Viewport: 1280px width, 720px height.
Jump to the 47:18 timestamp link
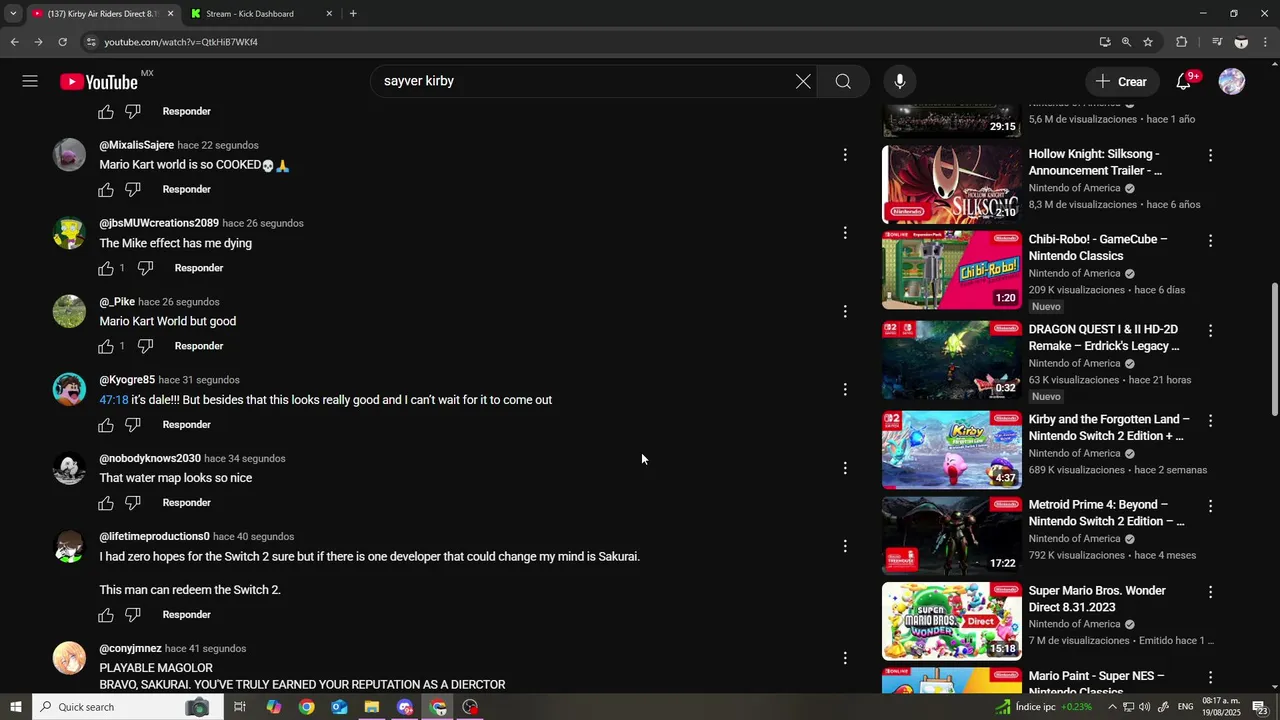click(x=114, y=400)
